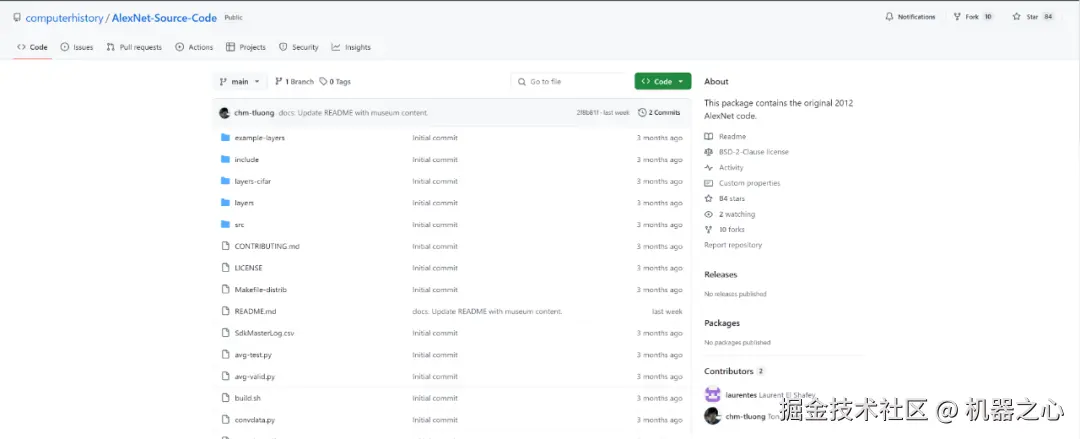Click the file icon beside build.sh
The width and height of the screenshot is (1080, 439).
[225, 398]
